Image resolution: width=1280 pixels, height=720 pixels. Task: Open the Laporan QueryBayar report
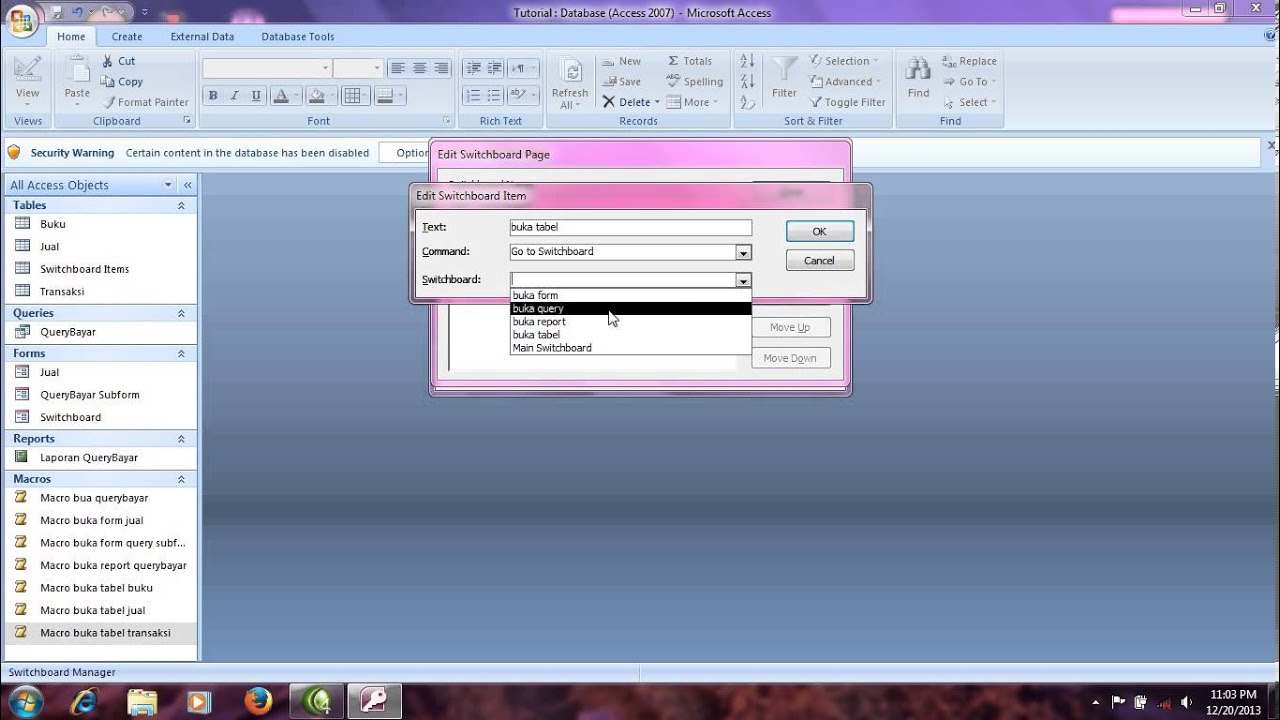[x=88, y=457]
